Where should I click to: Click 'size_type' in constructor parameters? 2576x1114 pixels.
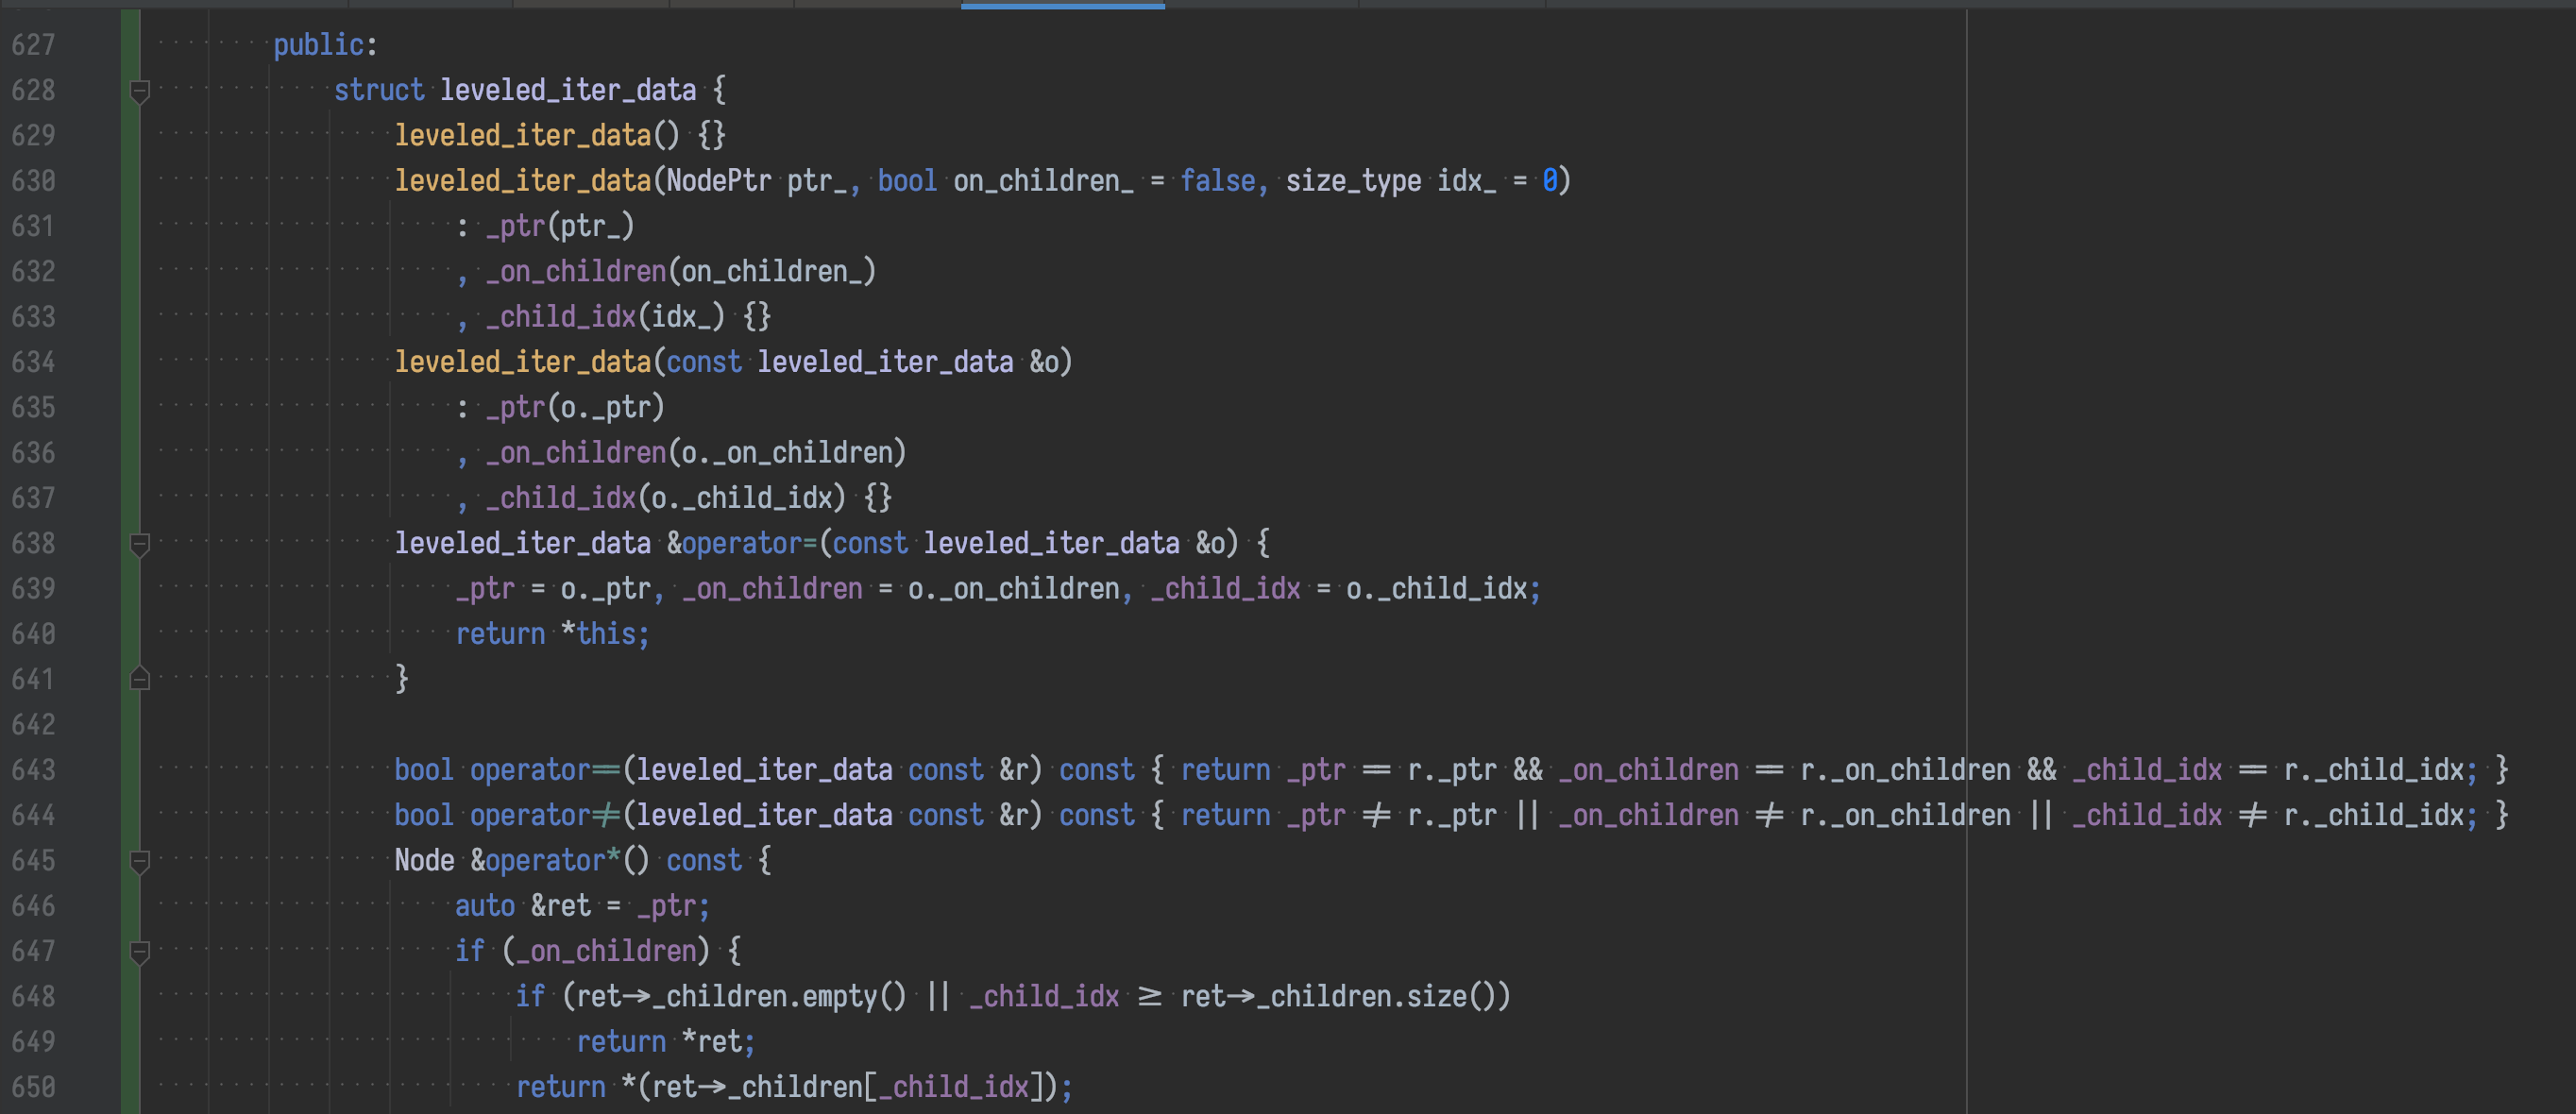click(x=1352, y=181)
